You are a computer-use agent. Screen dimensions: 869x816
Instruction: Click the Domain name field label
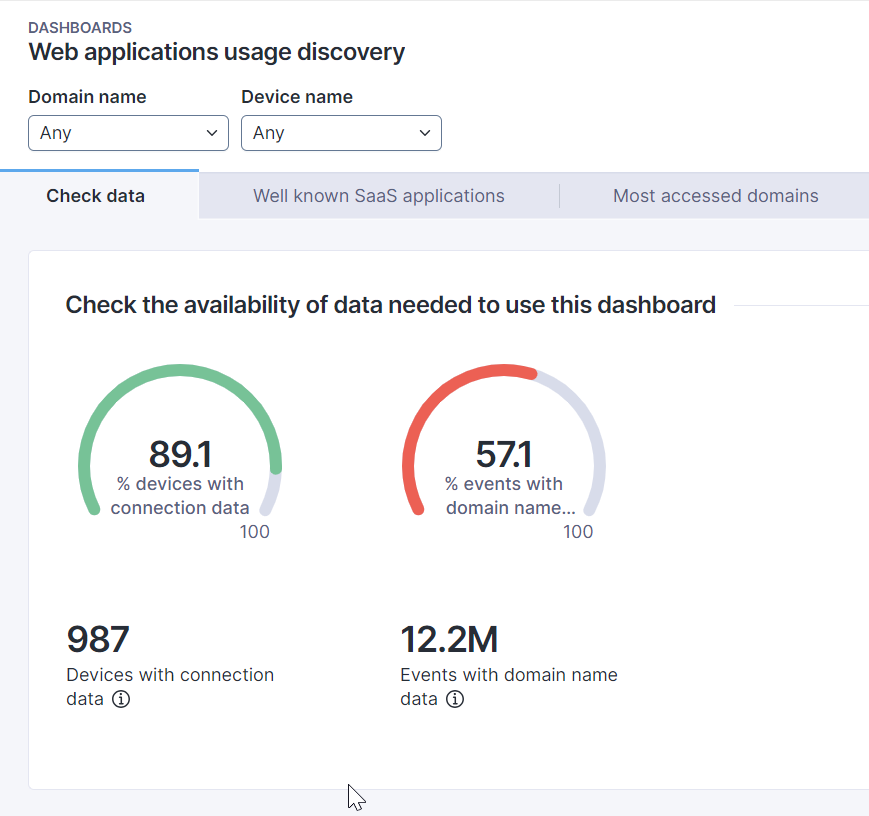(88, 97)
